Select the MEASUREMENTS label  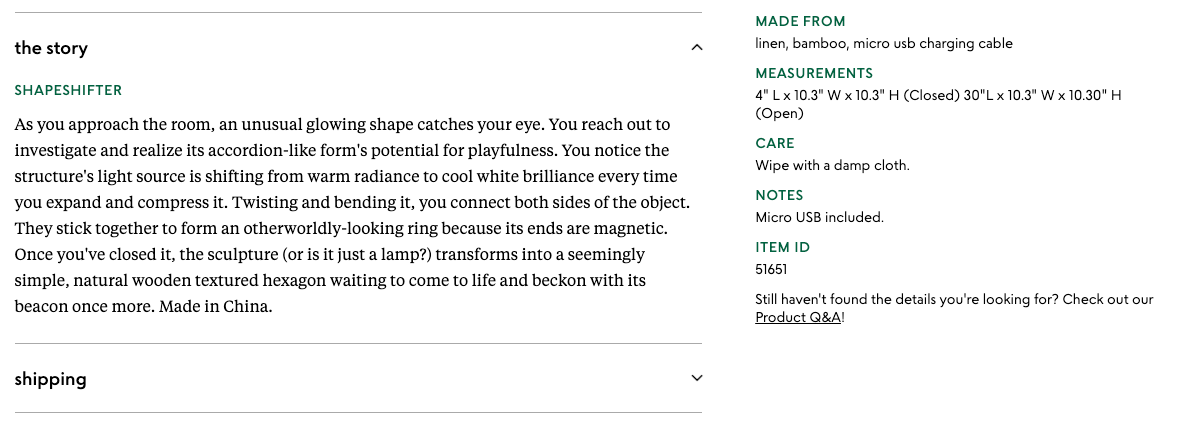[814, 73]
